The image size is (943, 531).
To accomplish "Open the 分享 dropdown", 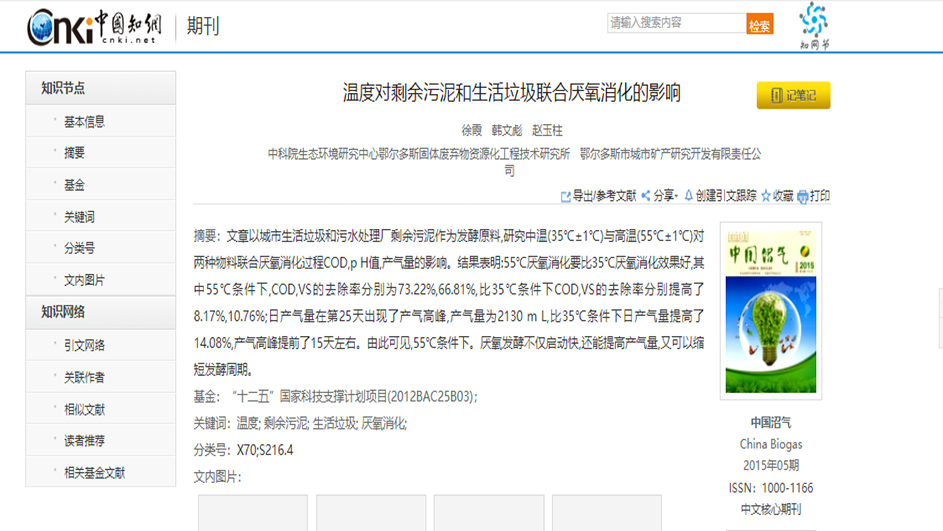I will [x=666, y=195].
